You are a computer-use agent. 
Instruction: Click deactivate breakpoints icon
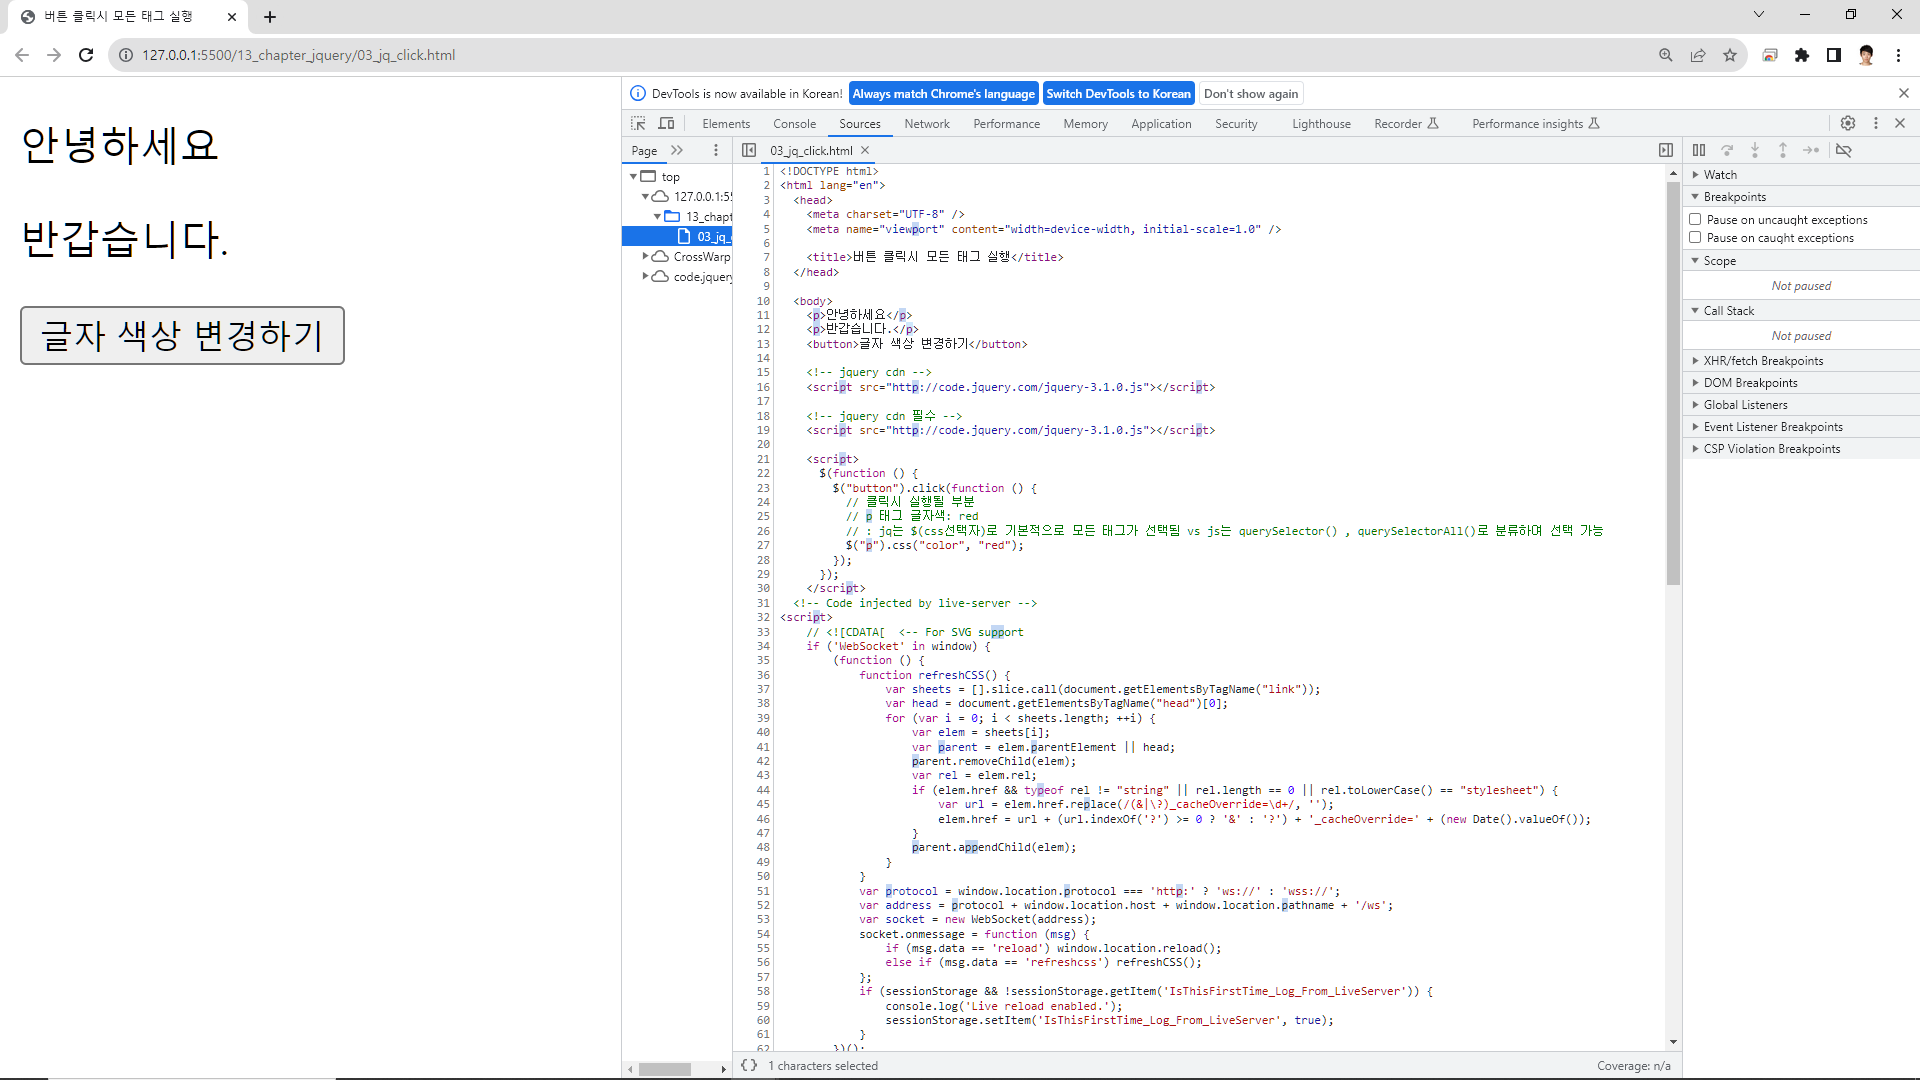coord(1844,150)
